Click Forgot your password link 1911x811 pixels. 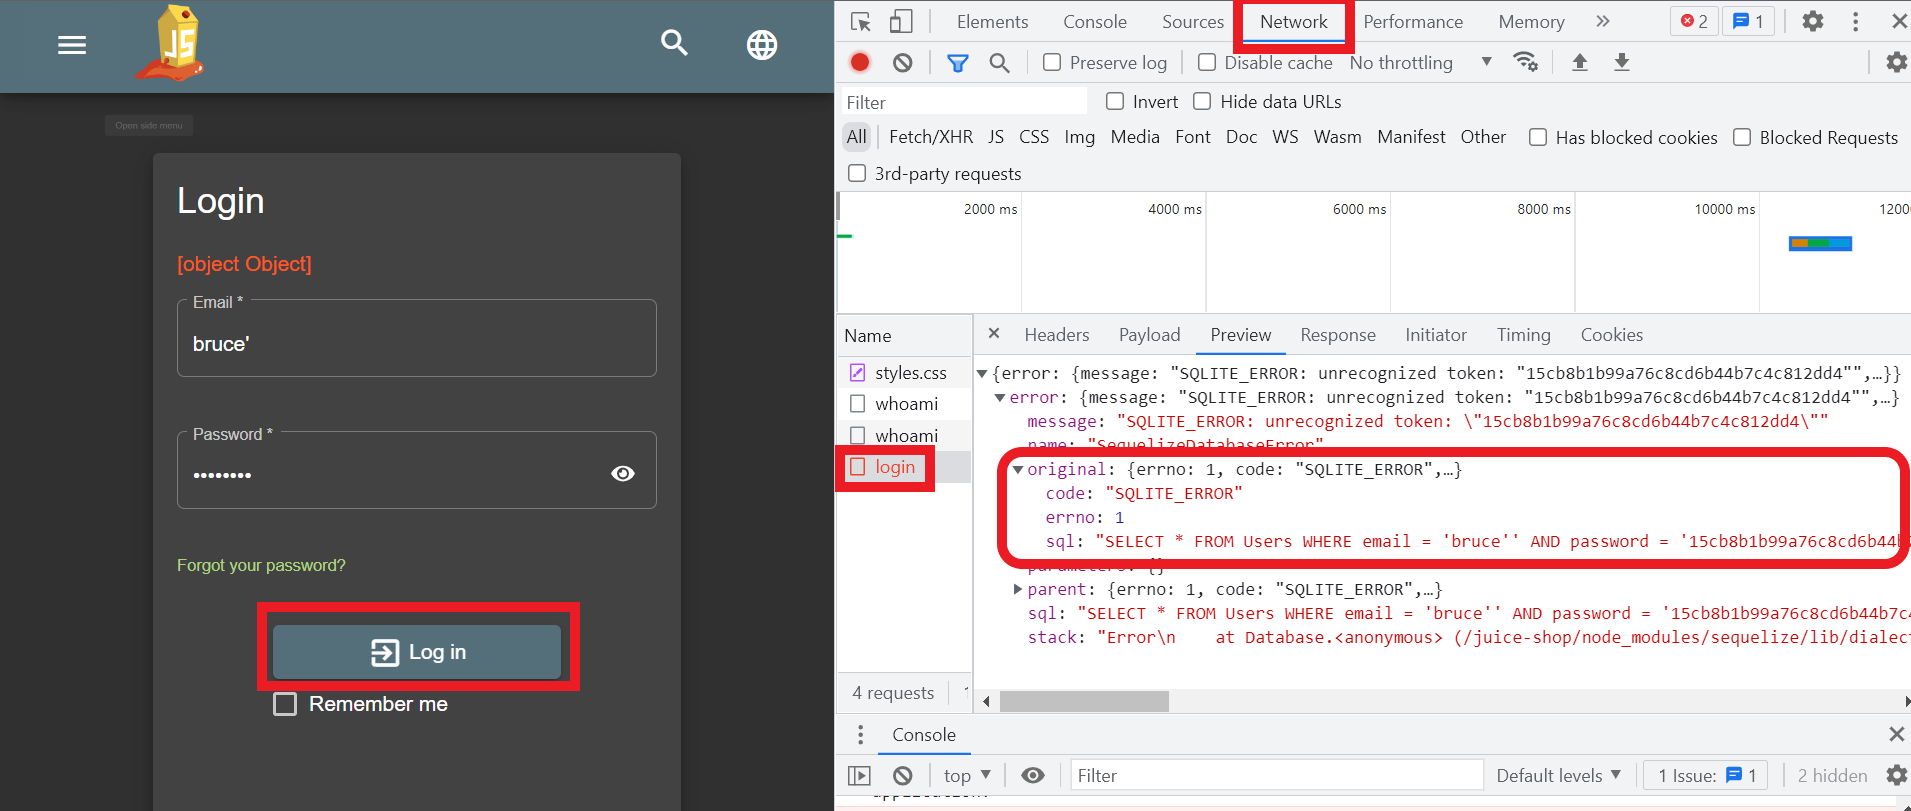261,565
